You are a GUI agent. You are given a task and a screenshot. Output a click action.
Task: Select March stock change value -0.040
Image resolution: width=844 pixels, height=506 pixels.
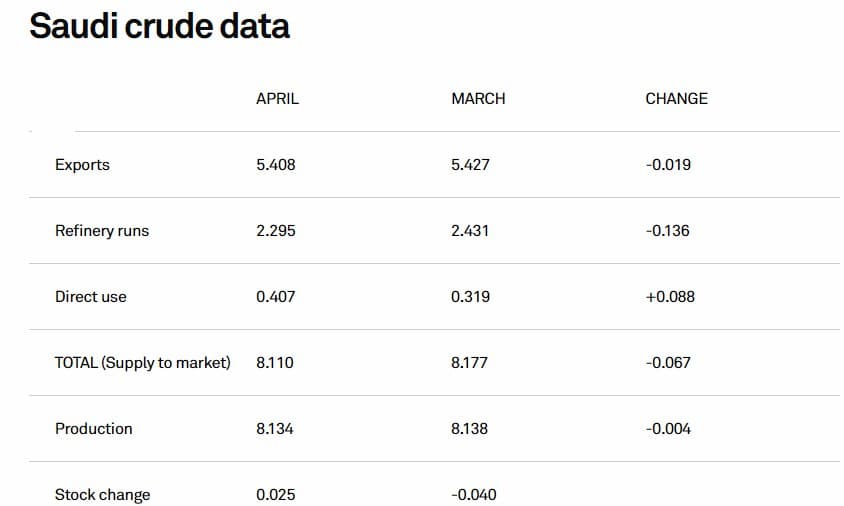click(x=474, y=495)
